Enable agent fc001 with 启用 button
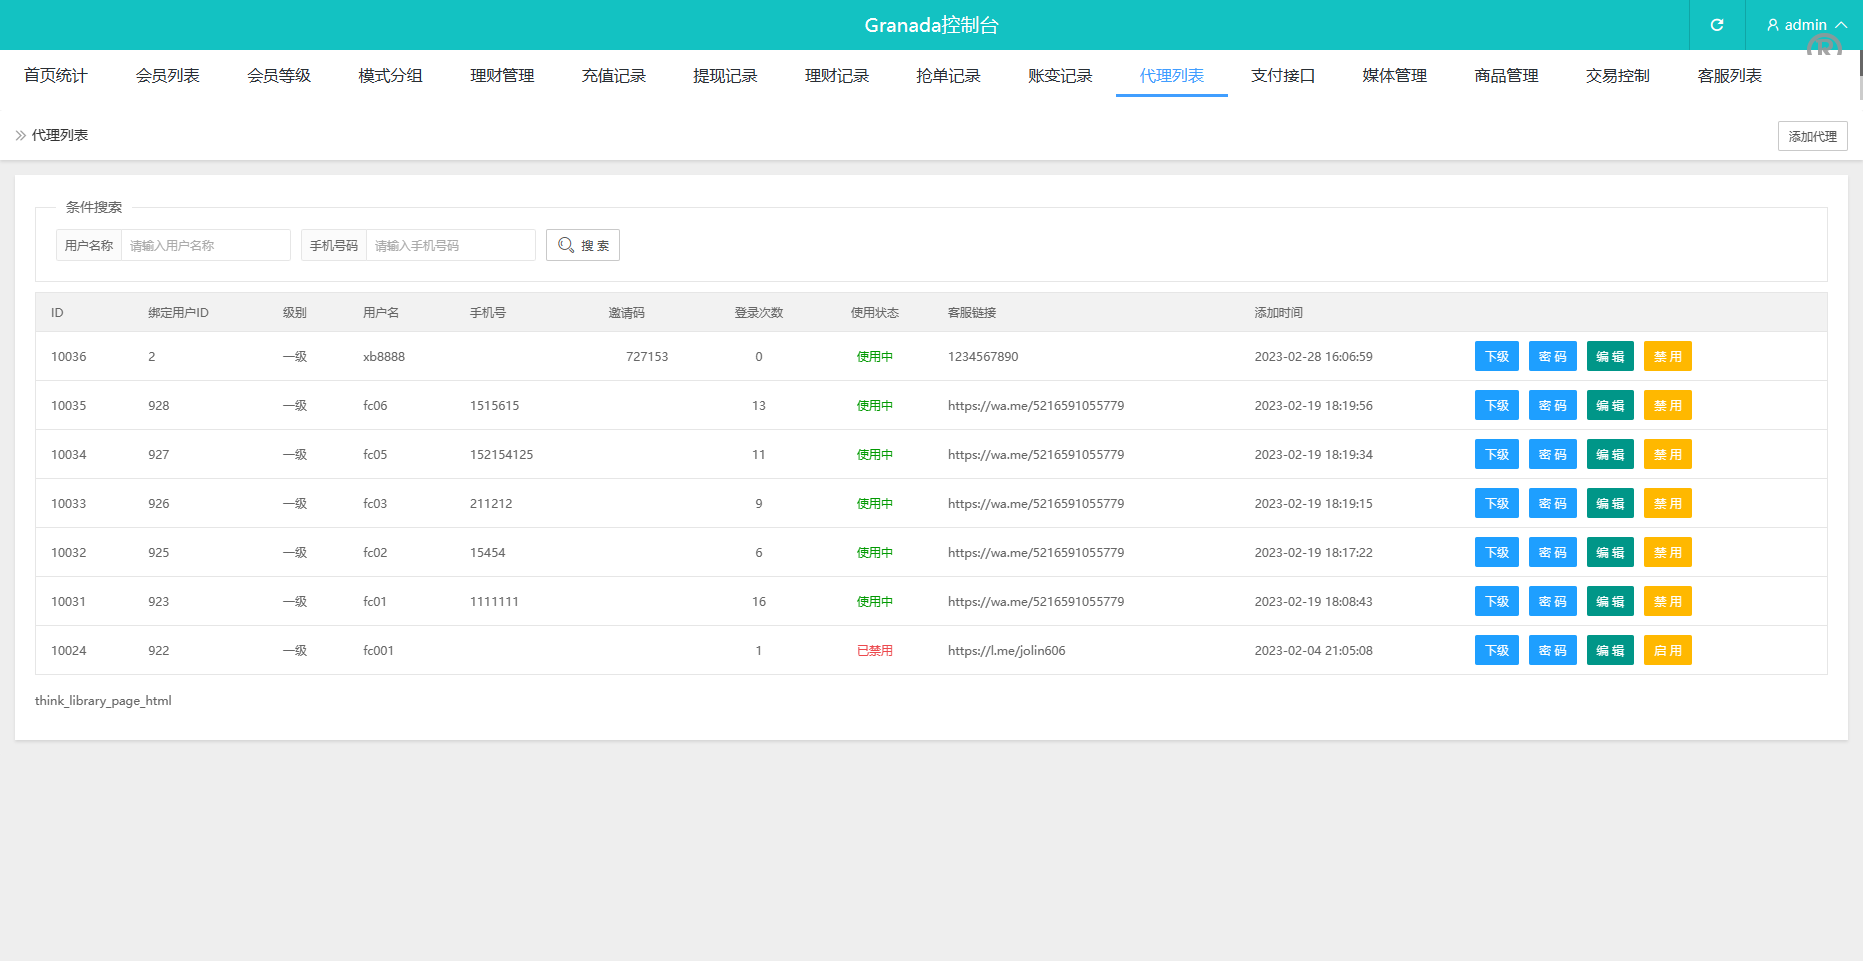The height and width of the screenshot is (961, 1863). click(1667, 651)
